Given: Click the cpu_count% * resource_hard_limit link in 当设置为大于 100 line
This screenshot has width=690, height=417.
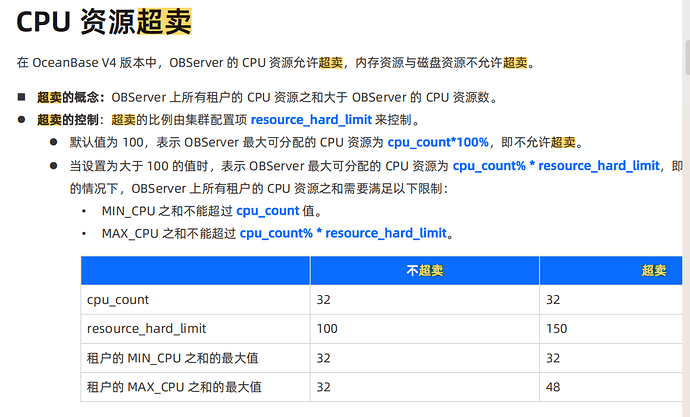Looking at the screenshot, I should pyautogui.click(x=556, y=165).
